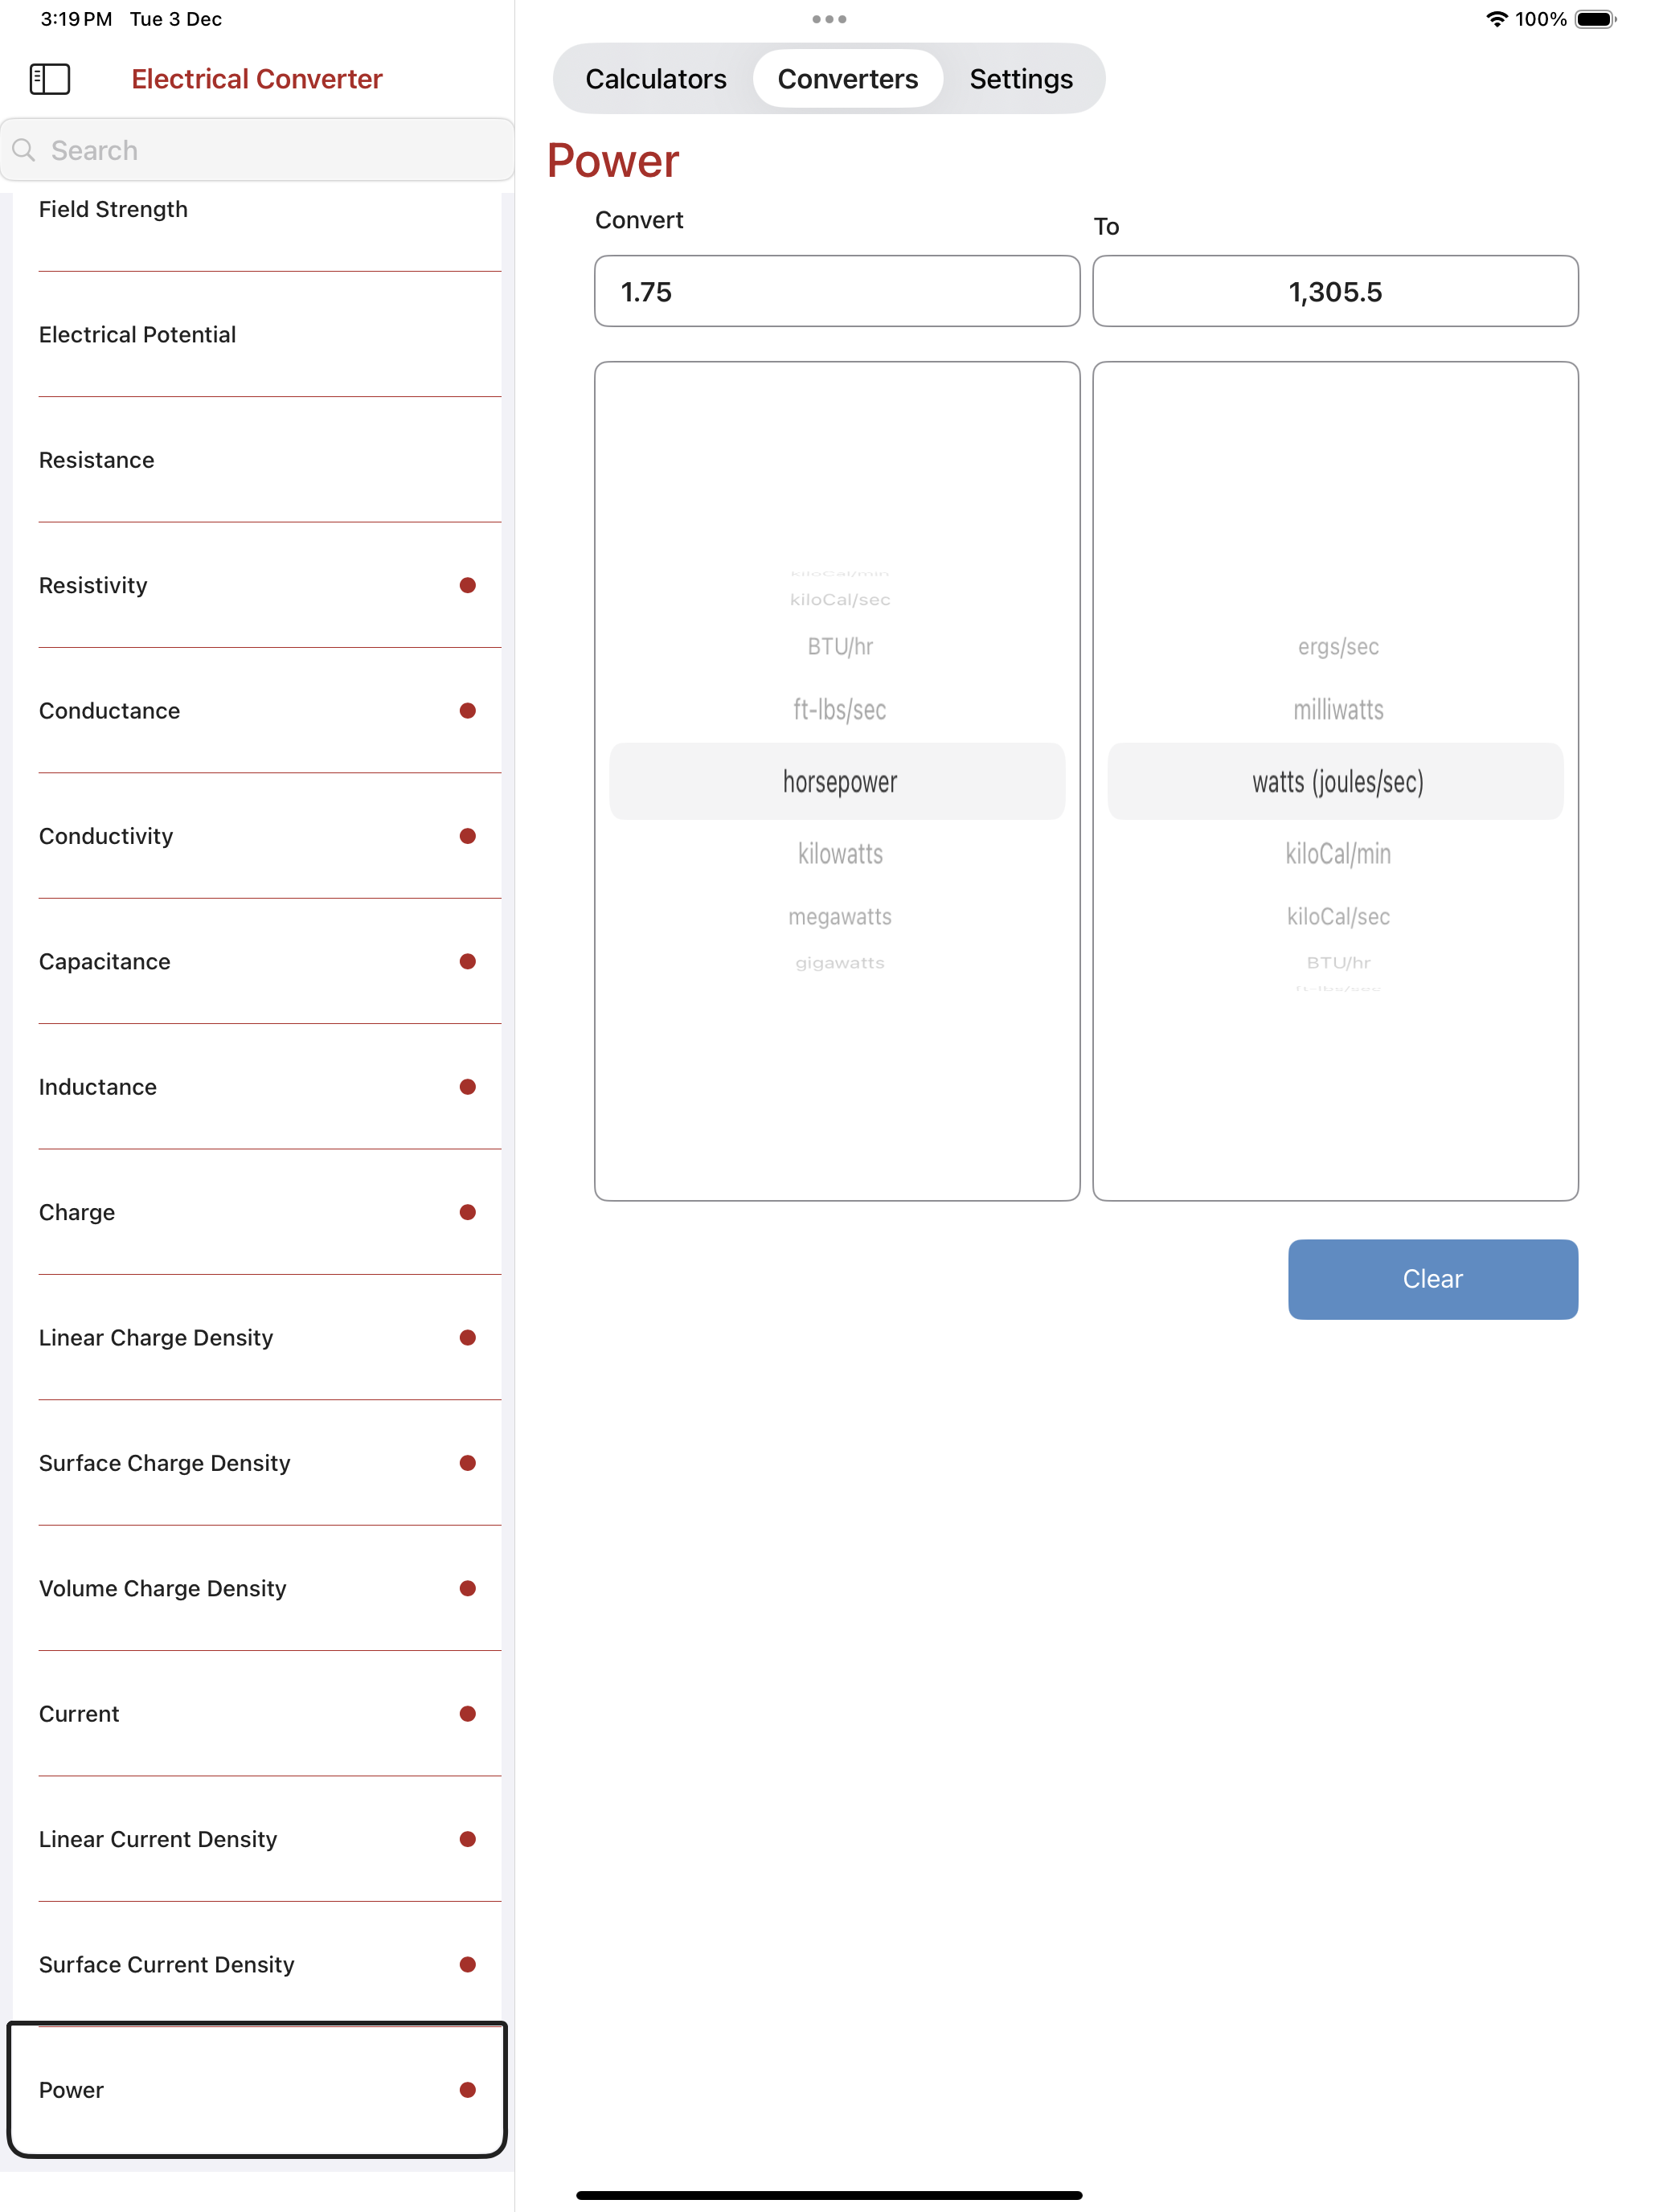The height and width of the screenshot is (2212, 1659).
Task: Toggle the sidebar panel icon
Action: pos(50,79)
